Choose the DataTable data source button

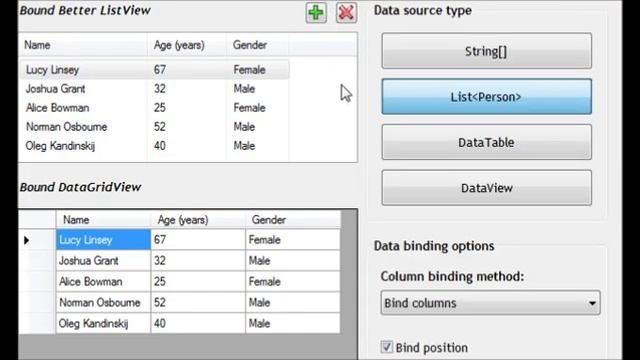click(486, 142)
